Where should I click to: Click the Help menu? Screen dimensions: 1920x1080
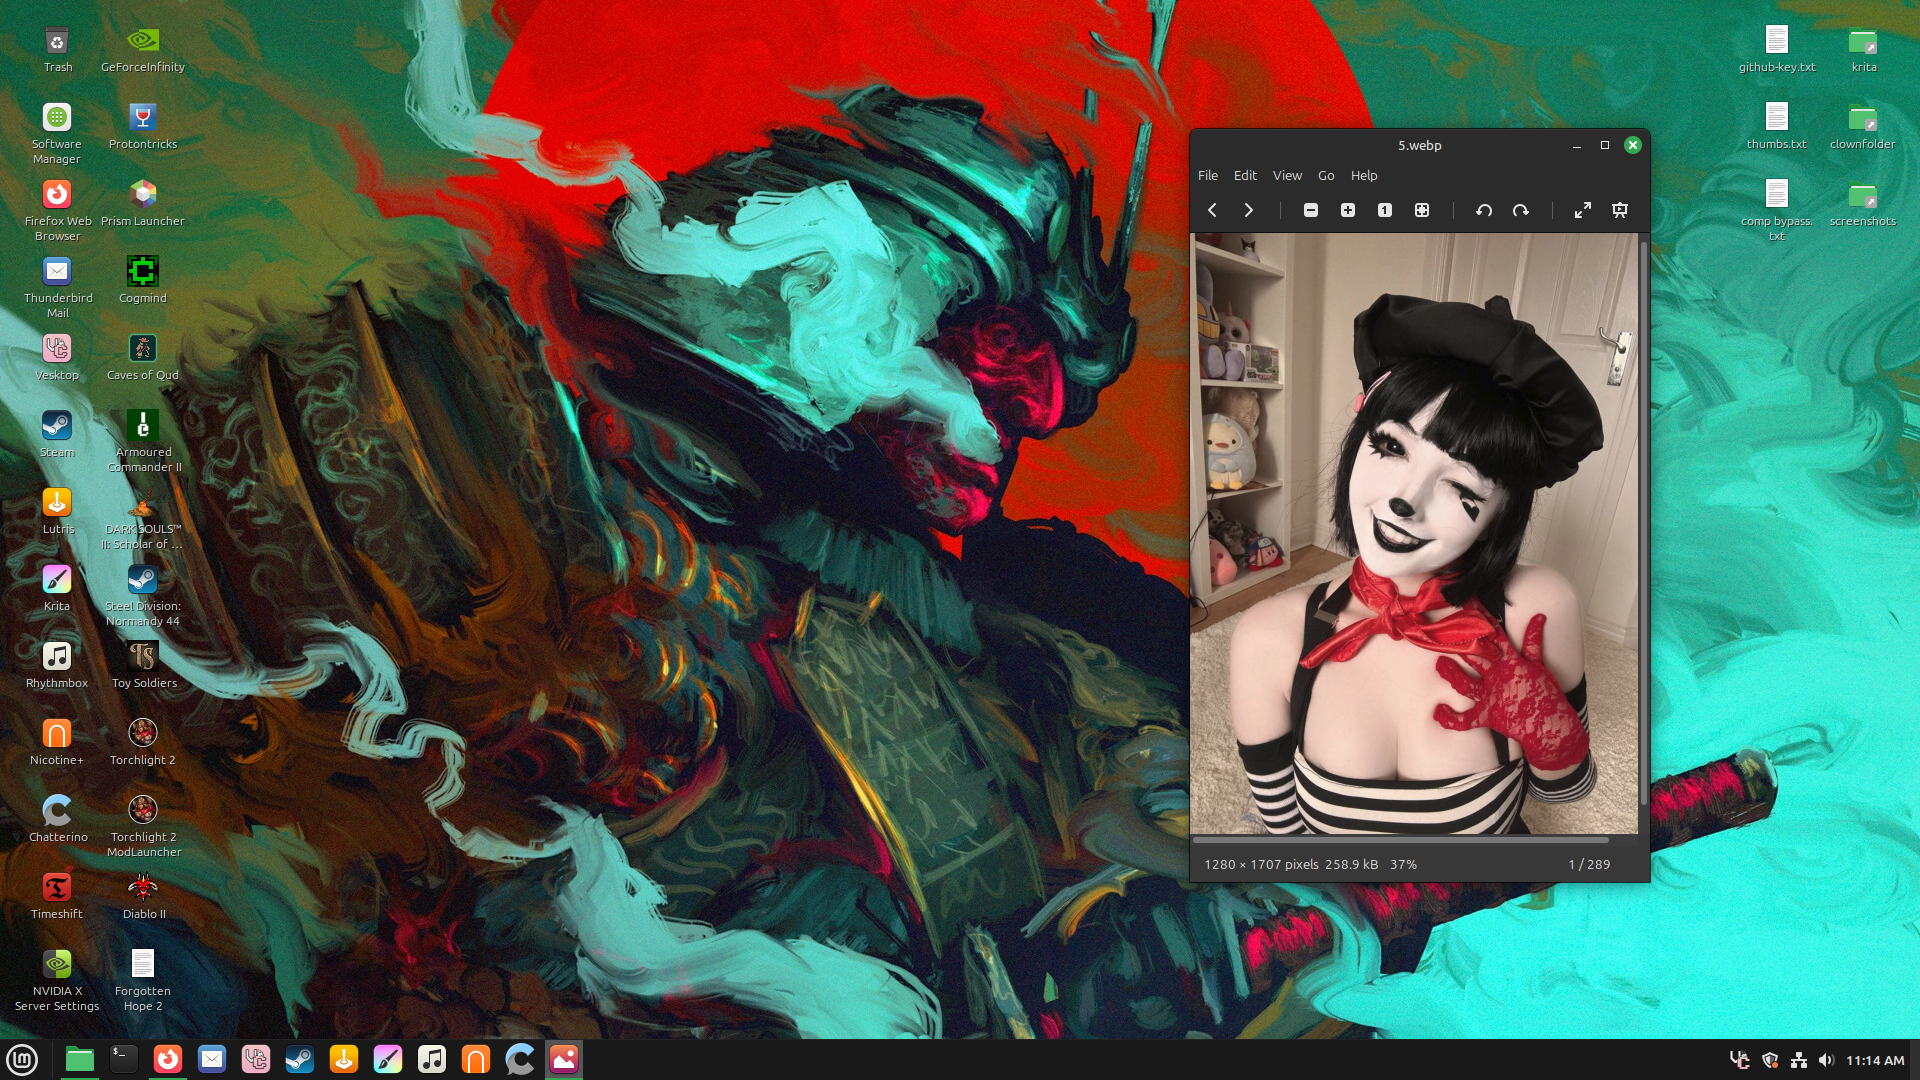tap(1364, 175)
